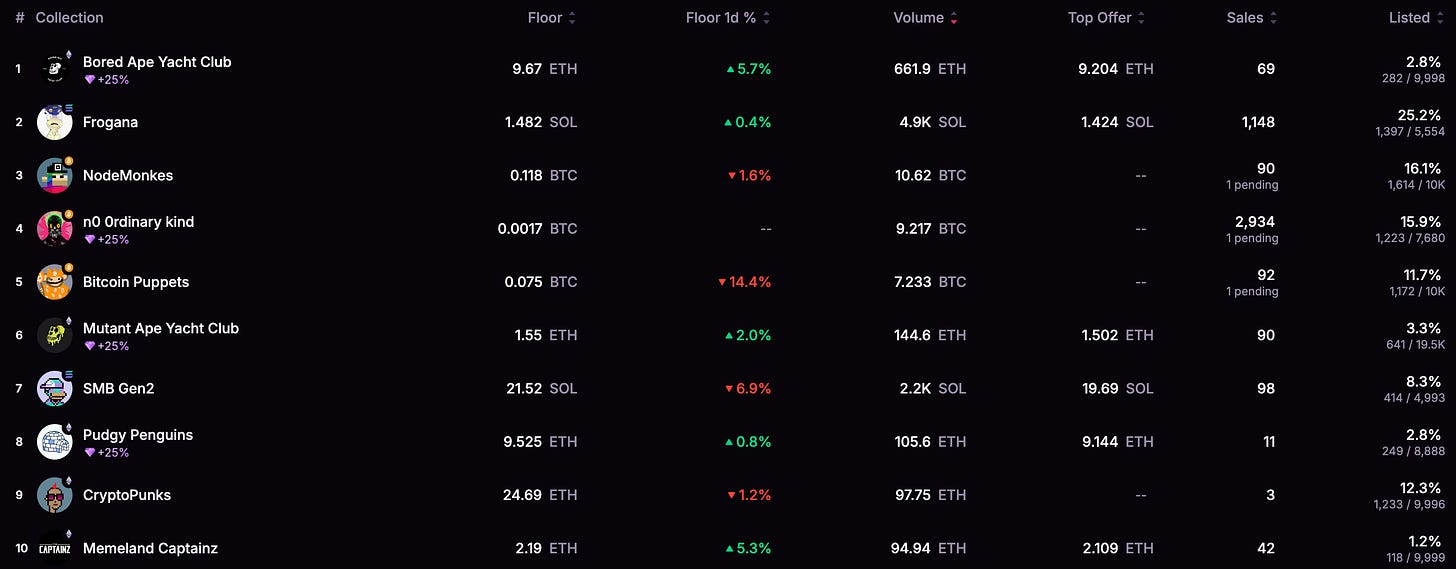Viewport: 1456px width, 569px height.
Task: Sort by Top Offer column header
Action: pos(1106,18)
